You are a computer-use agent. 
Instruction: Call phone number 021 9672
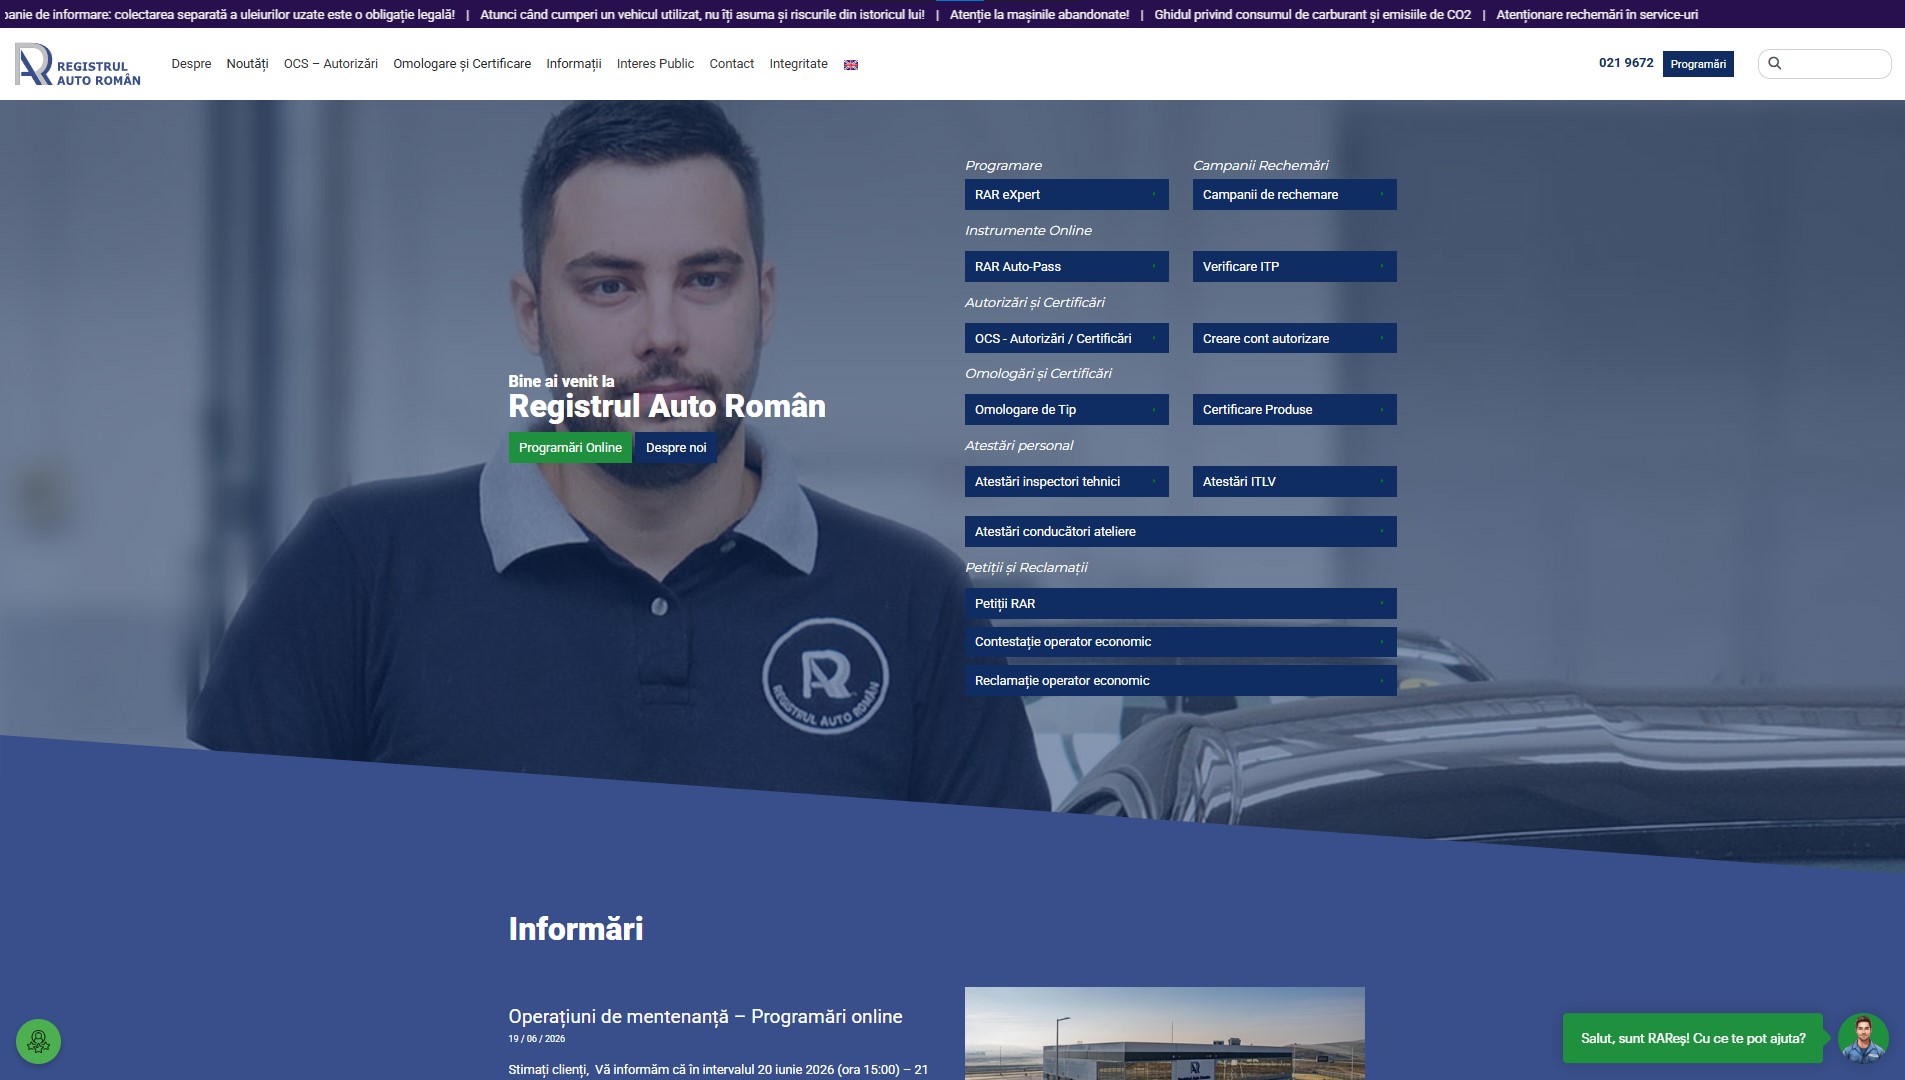(x=1626, y=63)
